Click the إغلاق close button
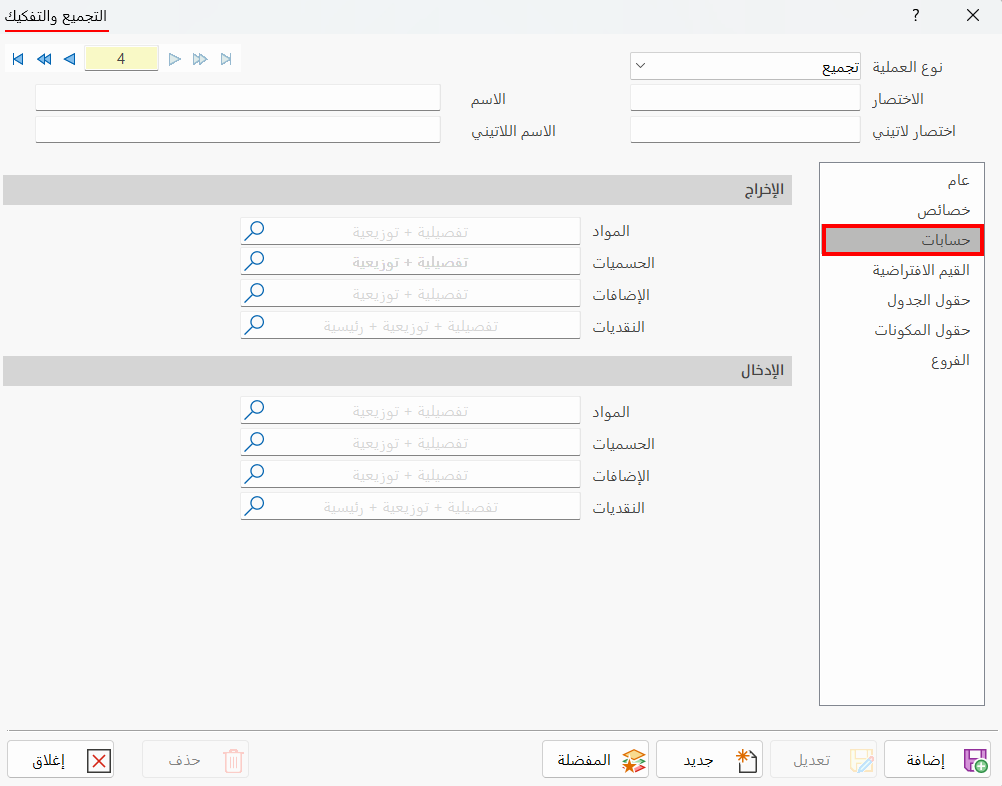The width and height of the screenshot is (1002, 786). tap(61, 760)
